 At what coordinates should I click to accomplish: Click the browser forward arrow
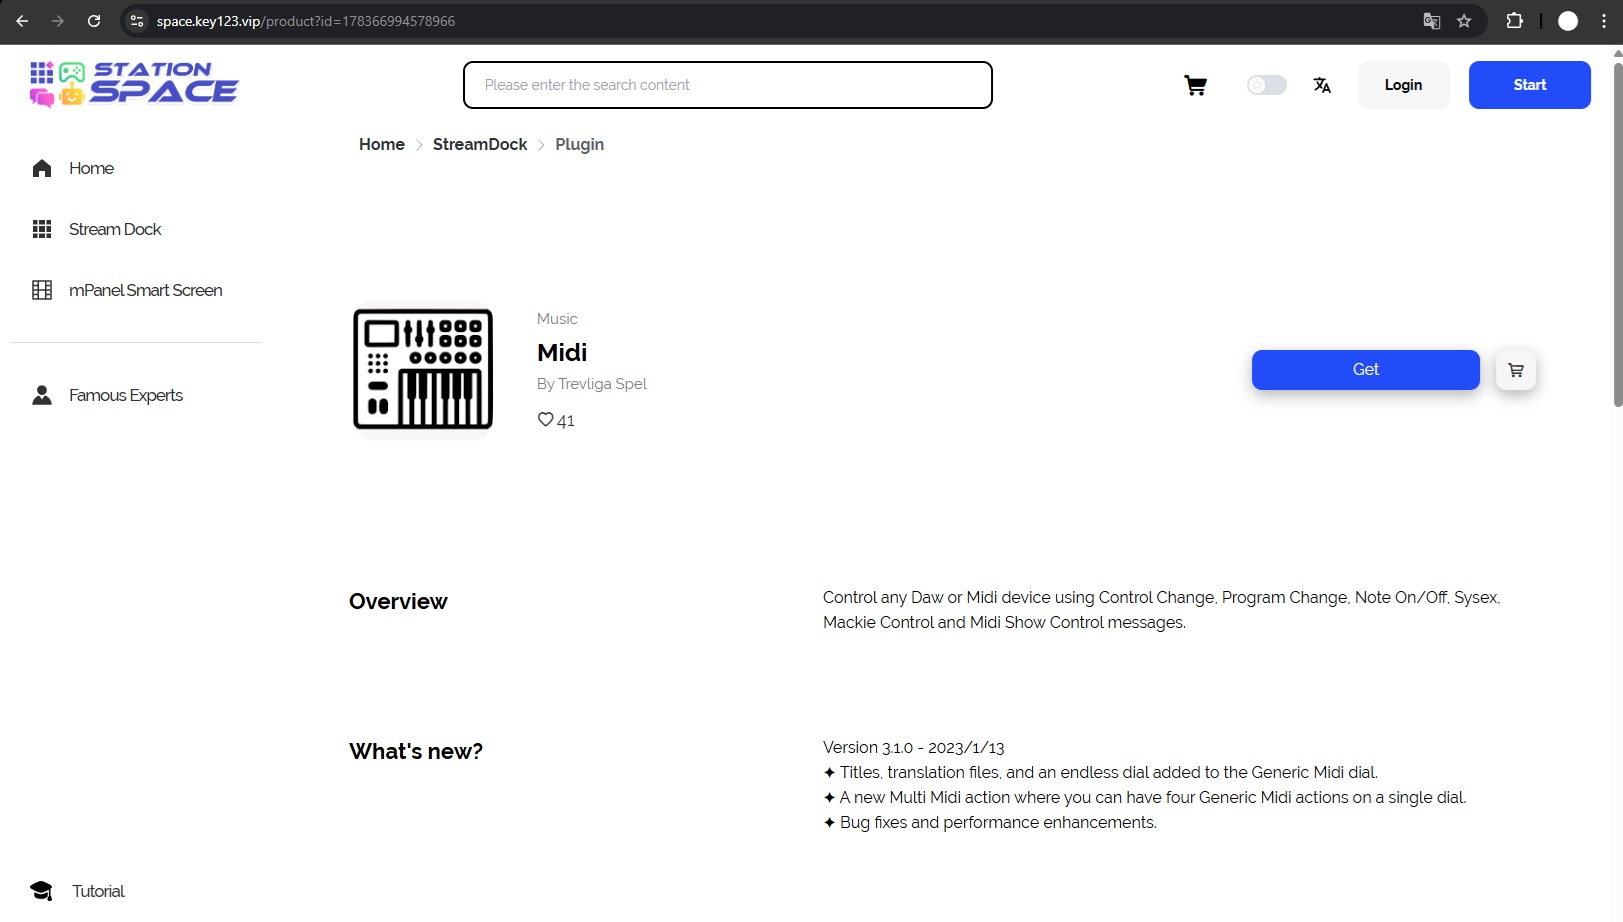tap(58, 21)
